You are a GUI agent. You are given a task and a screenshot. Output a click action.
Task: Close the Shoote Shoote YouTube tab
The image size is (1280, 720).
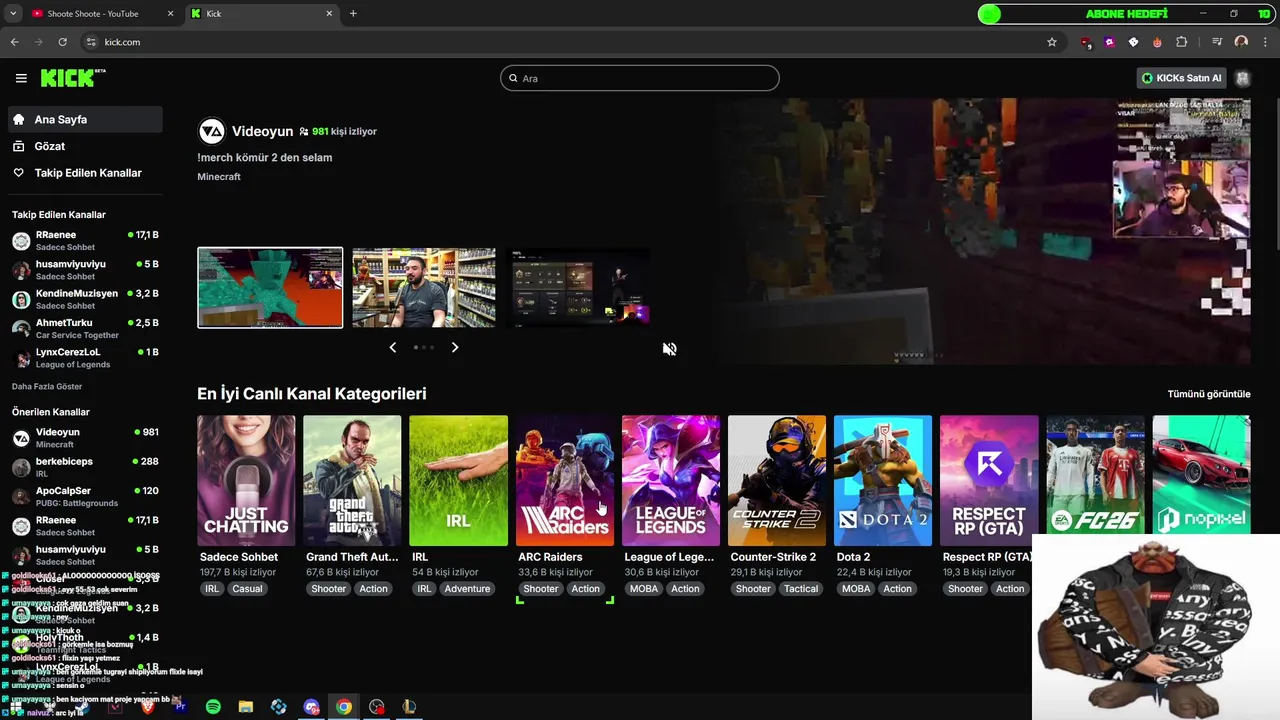point(170,14)
